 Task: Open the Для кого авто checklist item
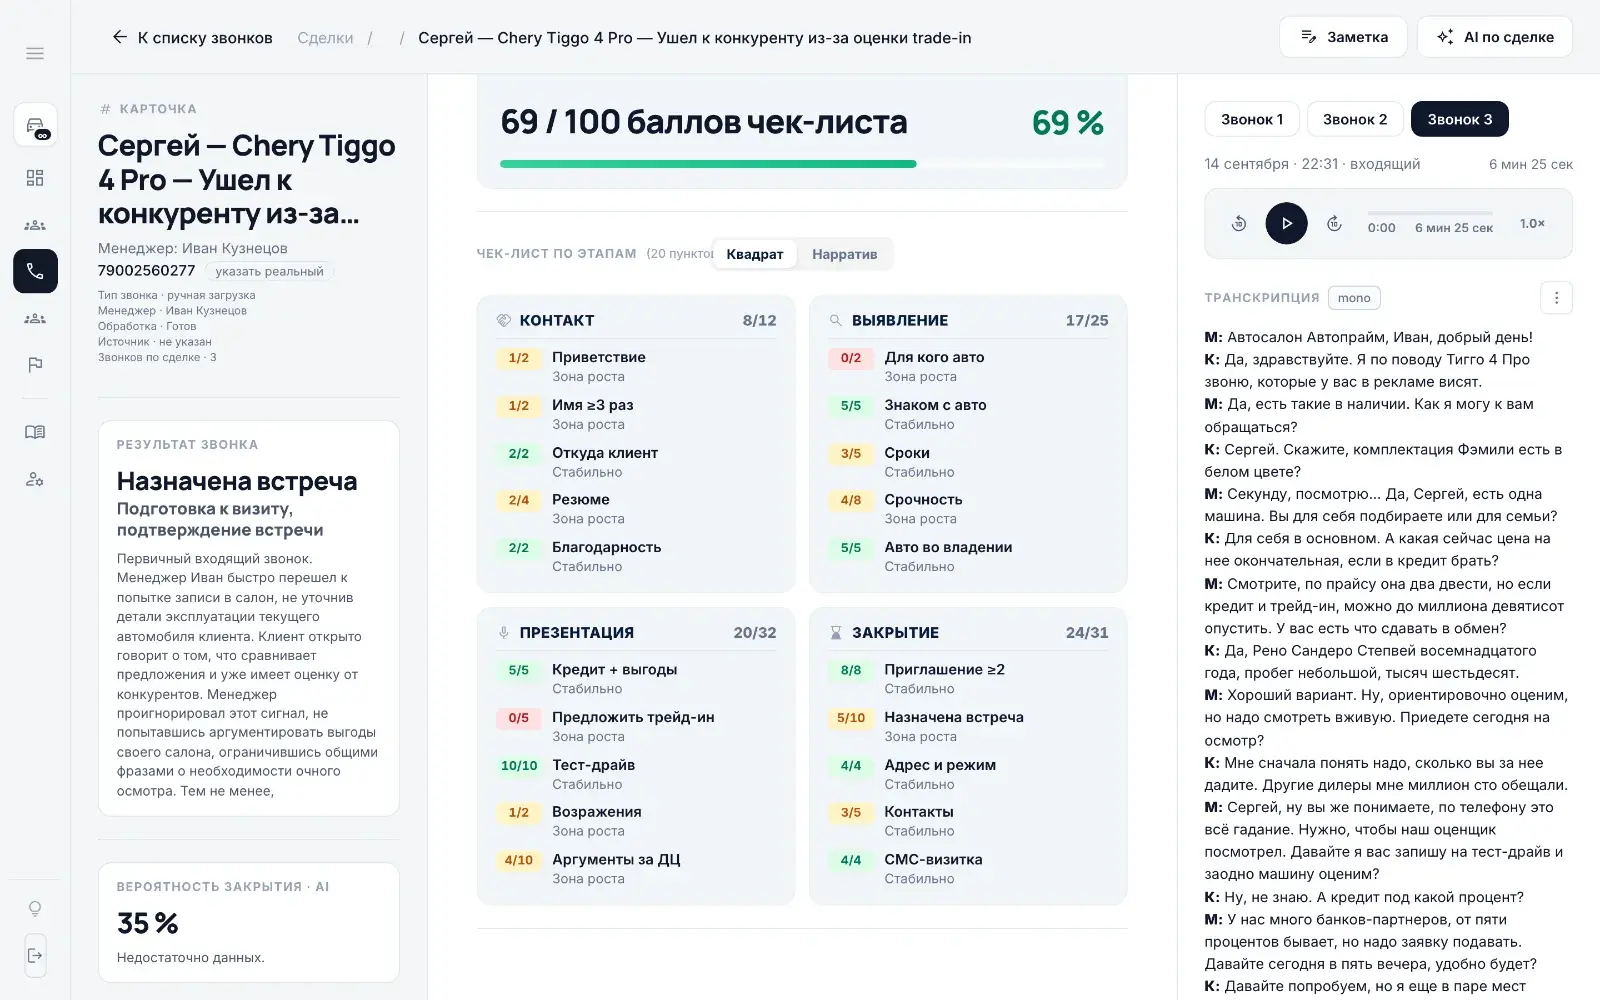968,366
